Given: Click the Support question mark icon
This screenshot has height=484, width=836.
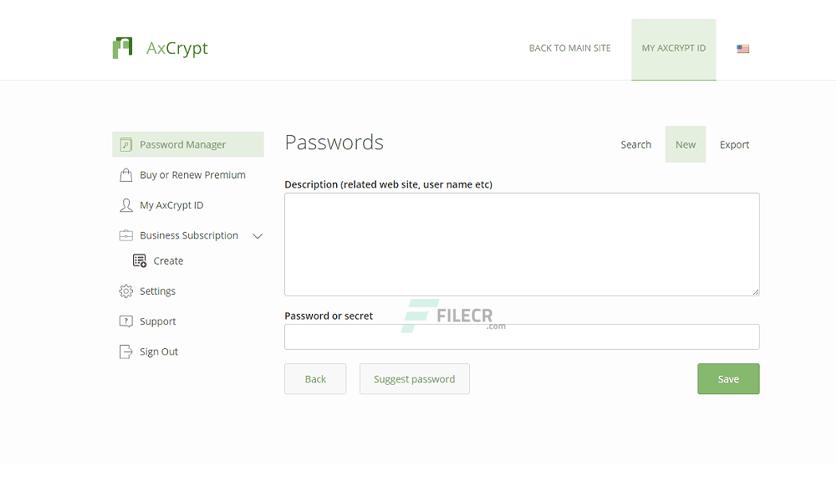Looking at the screenshot, I should click(x=126, y=321).
